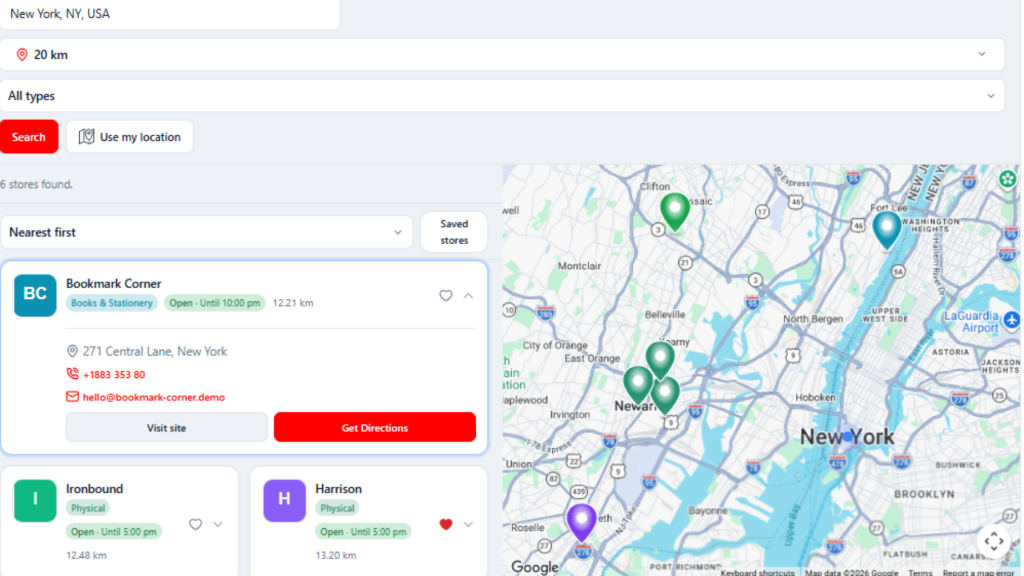
Task: Open the All types filter dropdown
Action: 502,96
